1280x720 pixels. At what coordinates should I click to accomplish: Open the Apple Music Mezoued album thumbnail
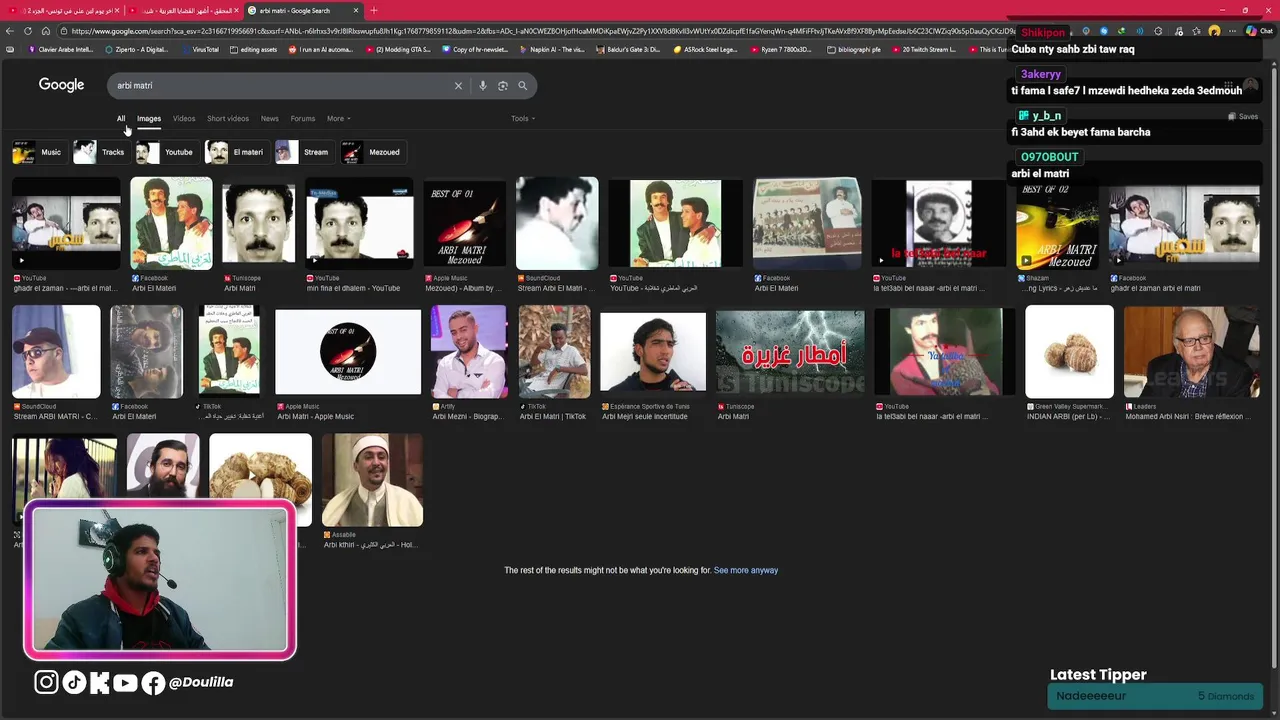(465, 224)
